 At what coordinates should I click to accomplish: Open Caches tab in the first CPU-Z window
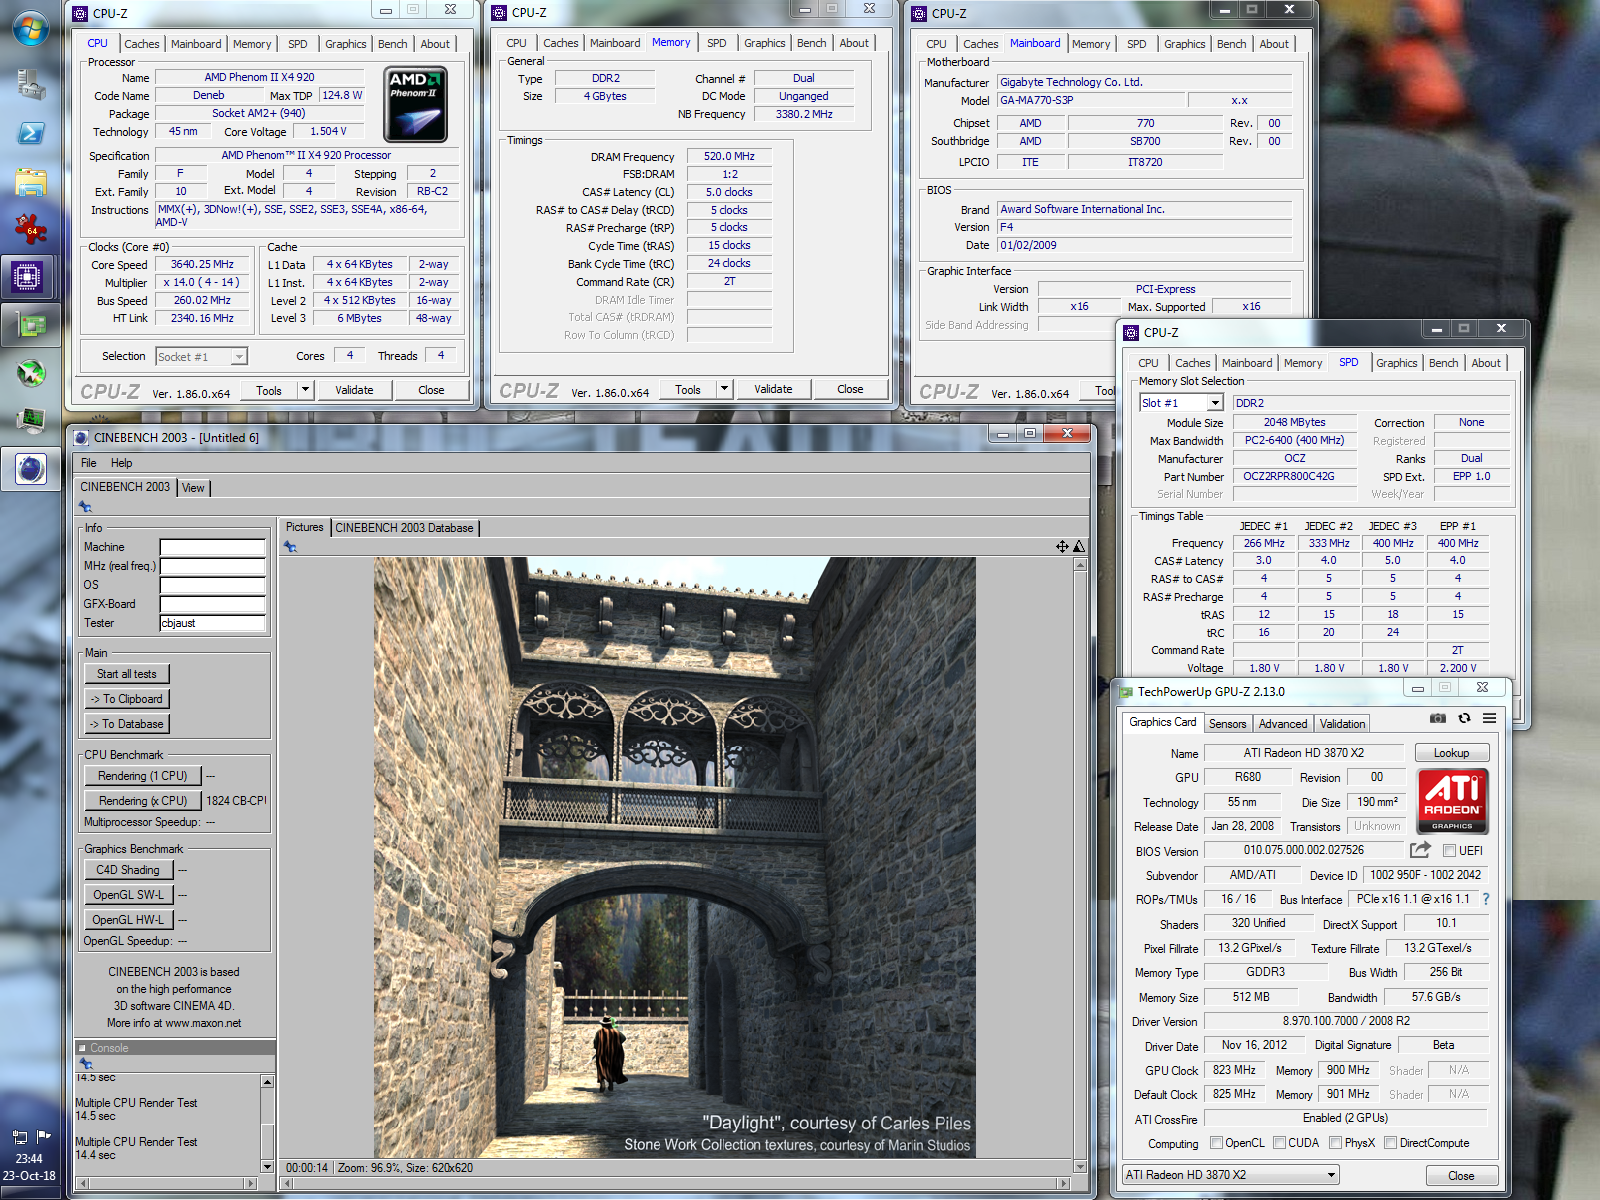coord(141,44)
